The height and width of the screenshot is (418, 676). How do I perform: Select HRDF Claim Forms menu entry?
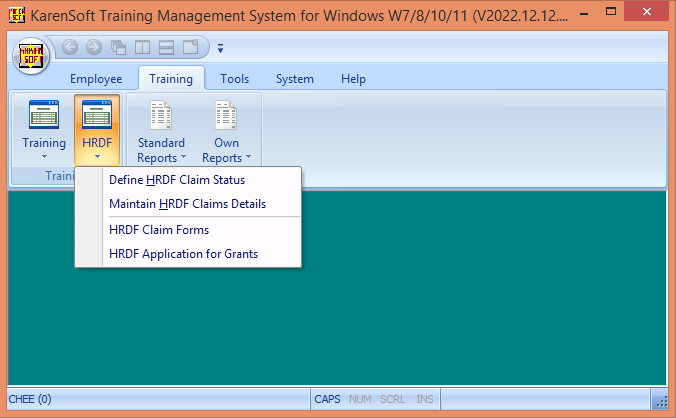coord(188,230)
